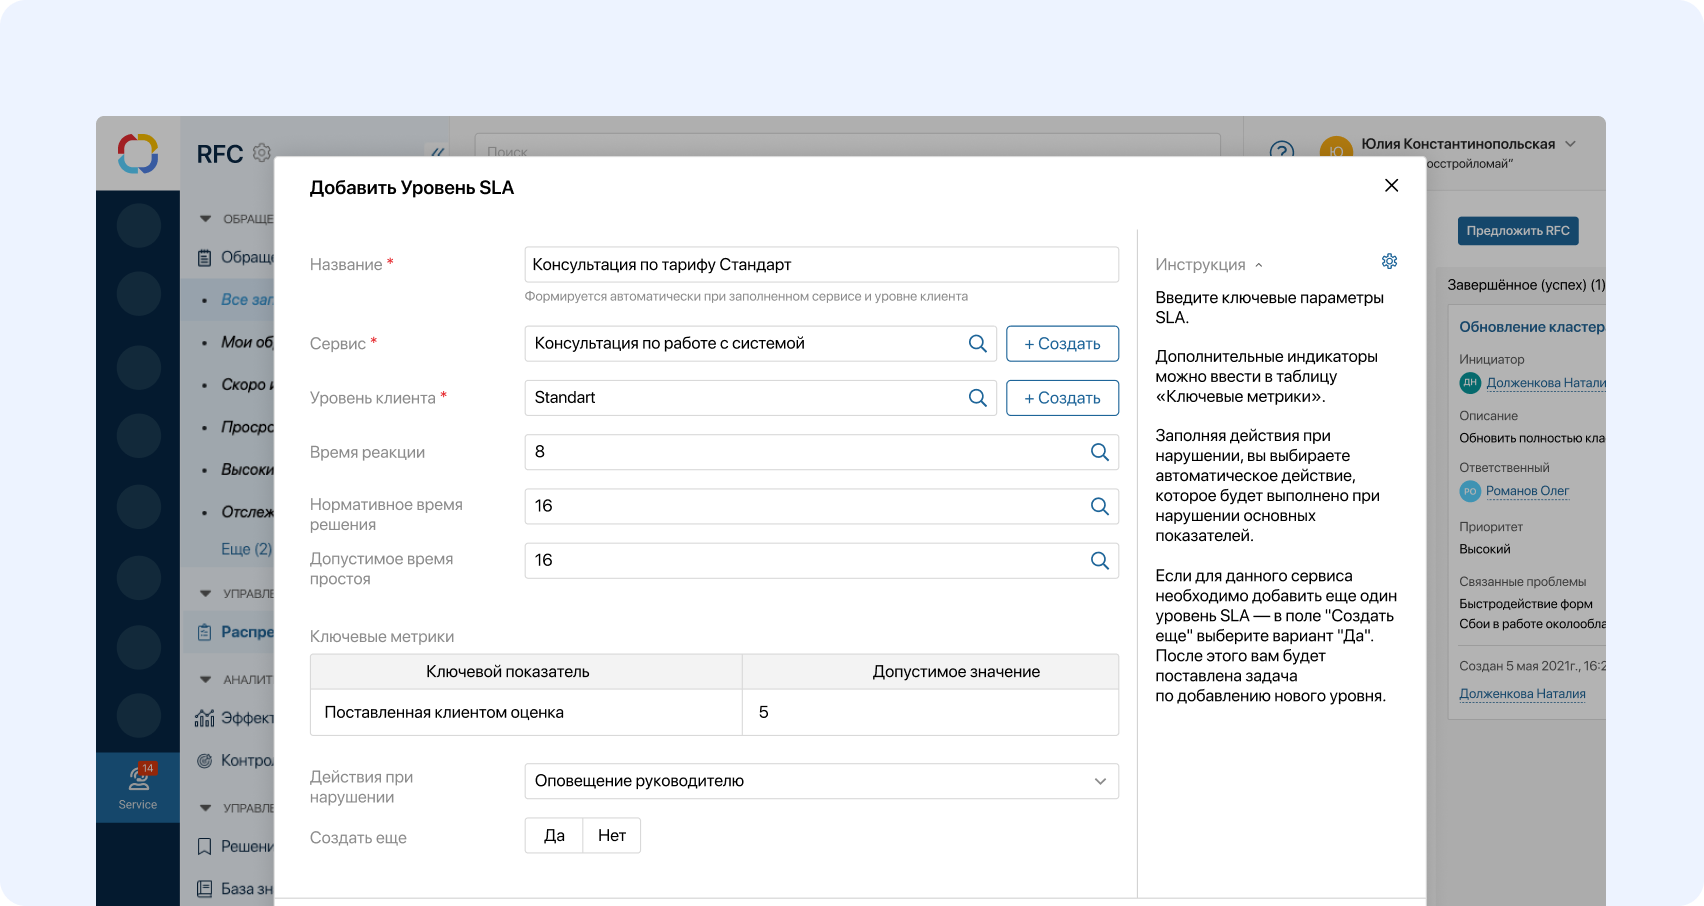Click the gear icon next to Инструкция
Image resolution: width=1704 pixels, height=906 pixels.
1389,261
